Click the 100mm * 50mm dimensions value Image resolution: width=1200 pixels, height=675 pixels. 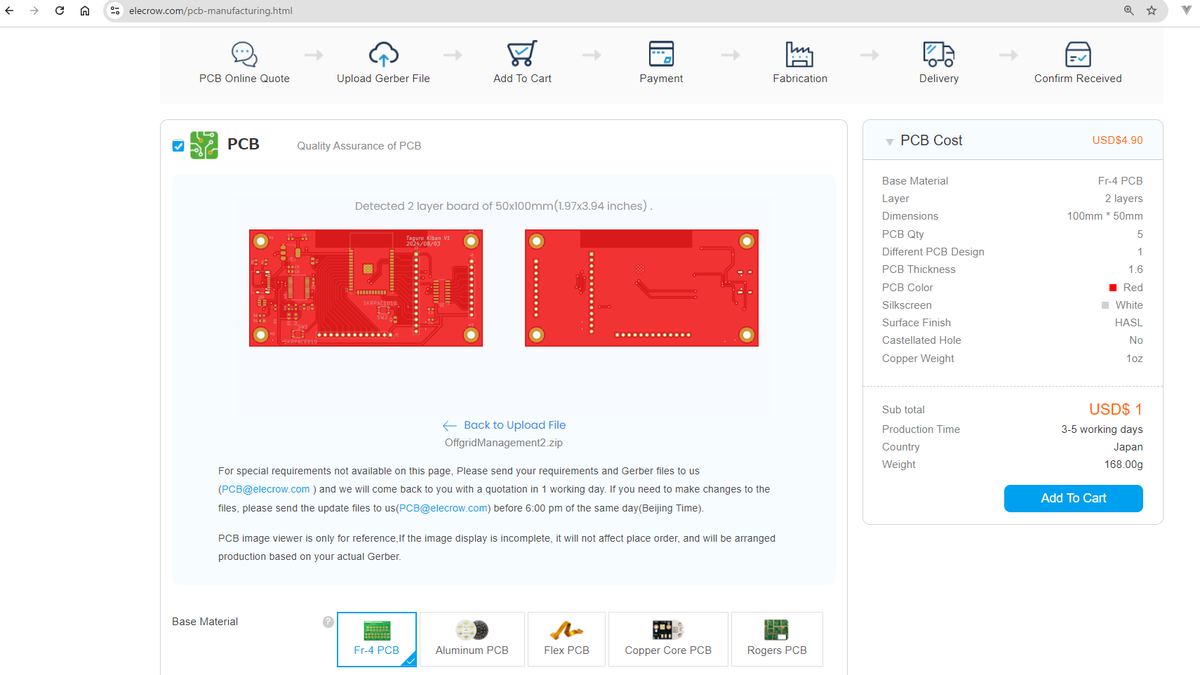coord(1105,216)
